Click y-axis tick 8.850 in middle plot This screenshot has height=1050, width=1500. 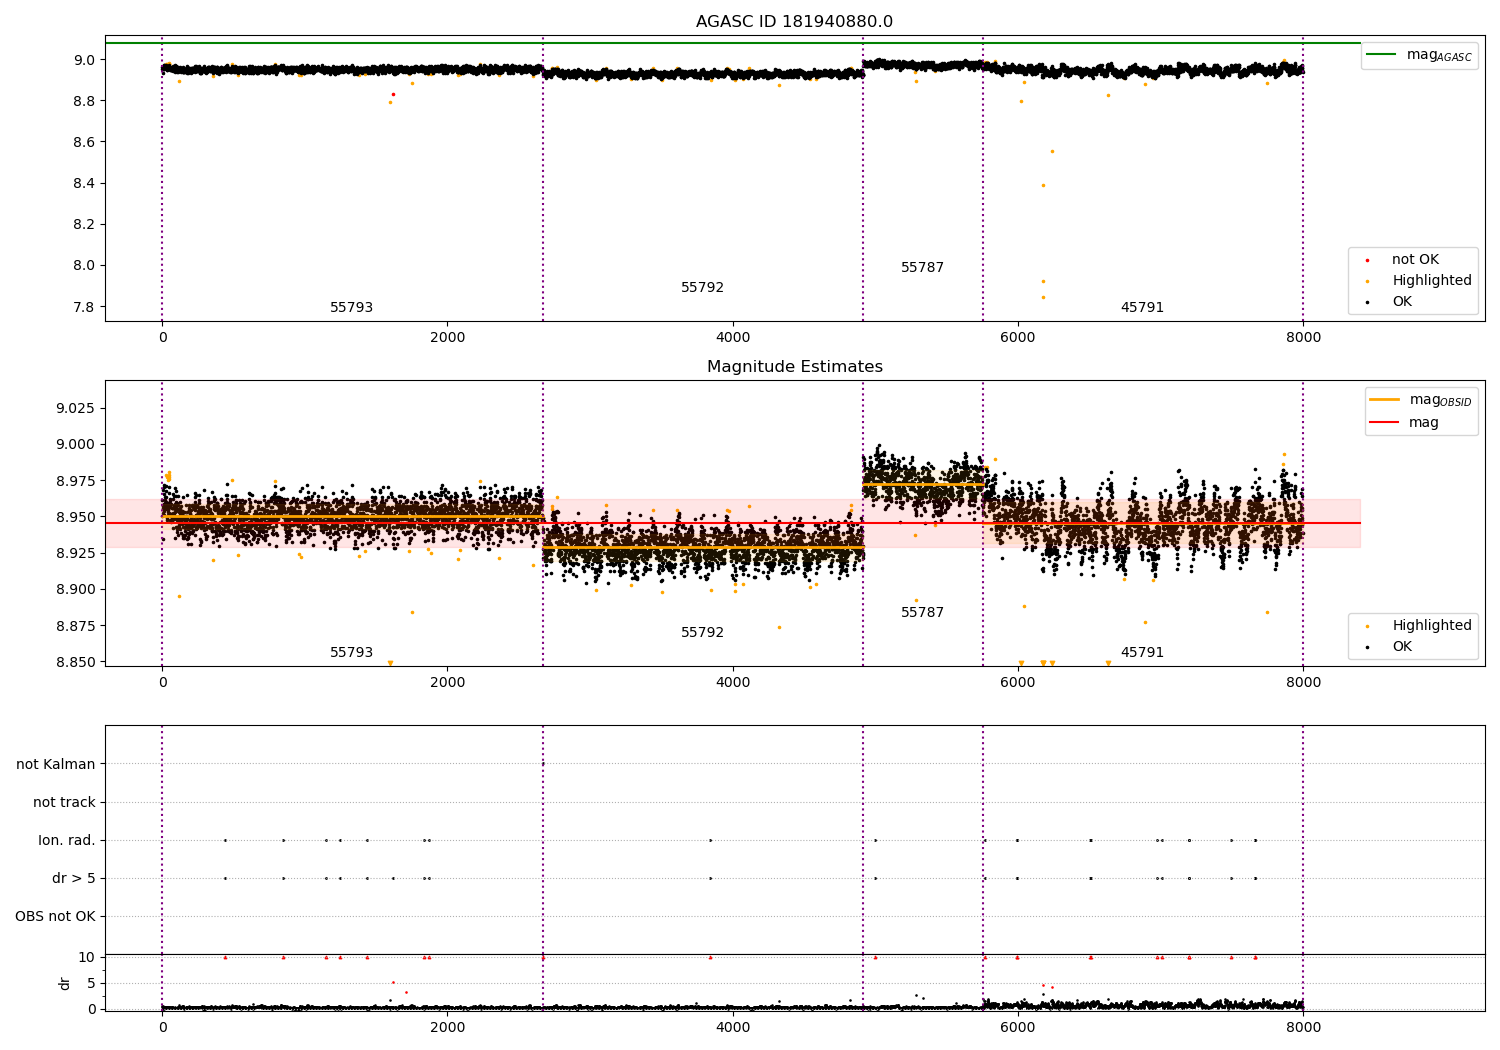click(x=75, y=663)
